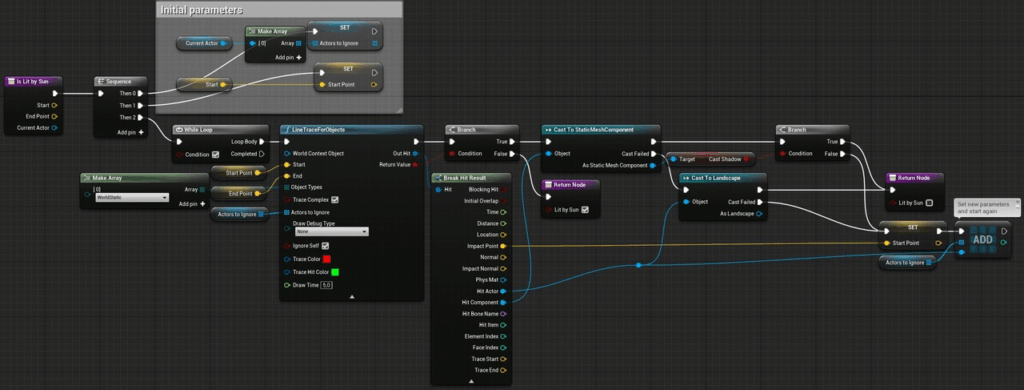The height and width of the screenshot is (390, 1024).
Task: Click the Draw Time value field
Action: click(x=327, y=285)
